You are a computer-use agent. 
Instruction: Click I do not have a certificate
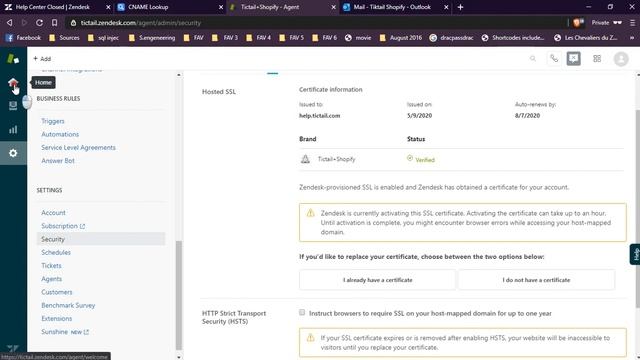pyautogui.click(x=536, y=280)
